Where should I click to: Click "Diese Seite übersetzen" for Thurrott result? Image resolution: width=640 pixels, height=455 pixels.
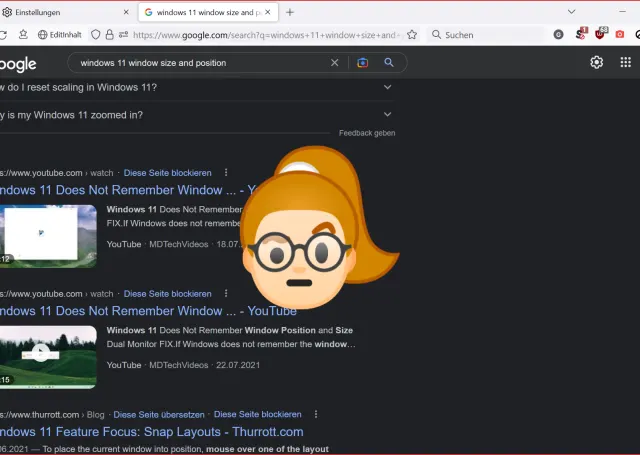tap(159, 414)
